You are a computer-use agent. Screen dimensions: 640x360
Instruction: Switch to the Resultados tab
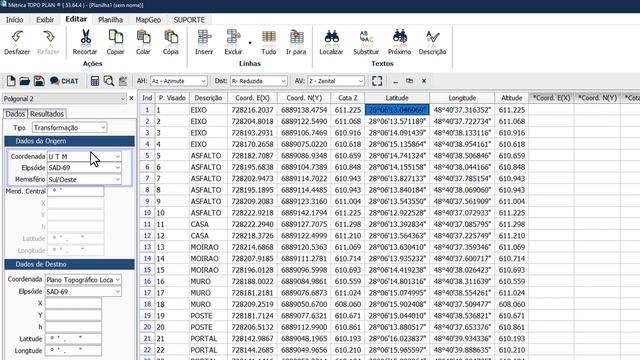click(47, 114)
